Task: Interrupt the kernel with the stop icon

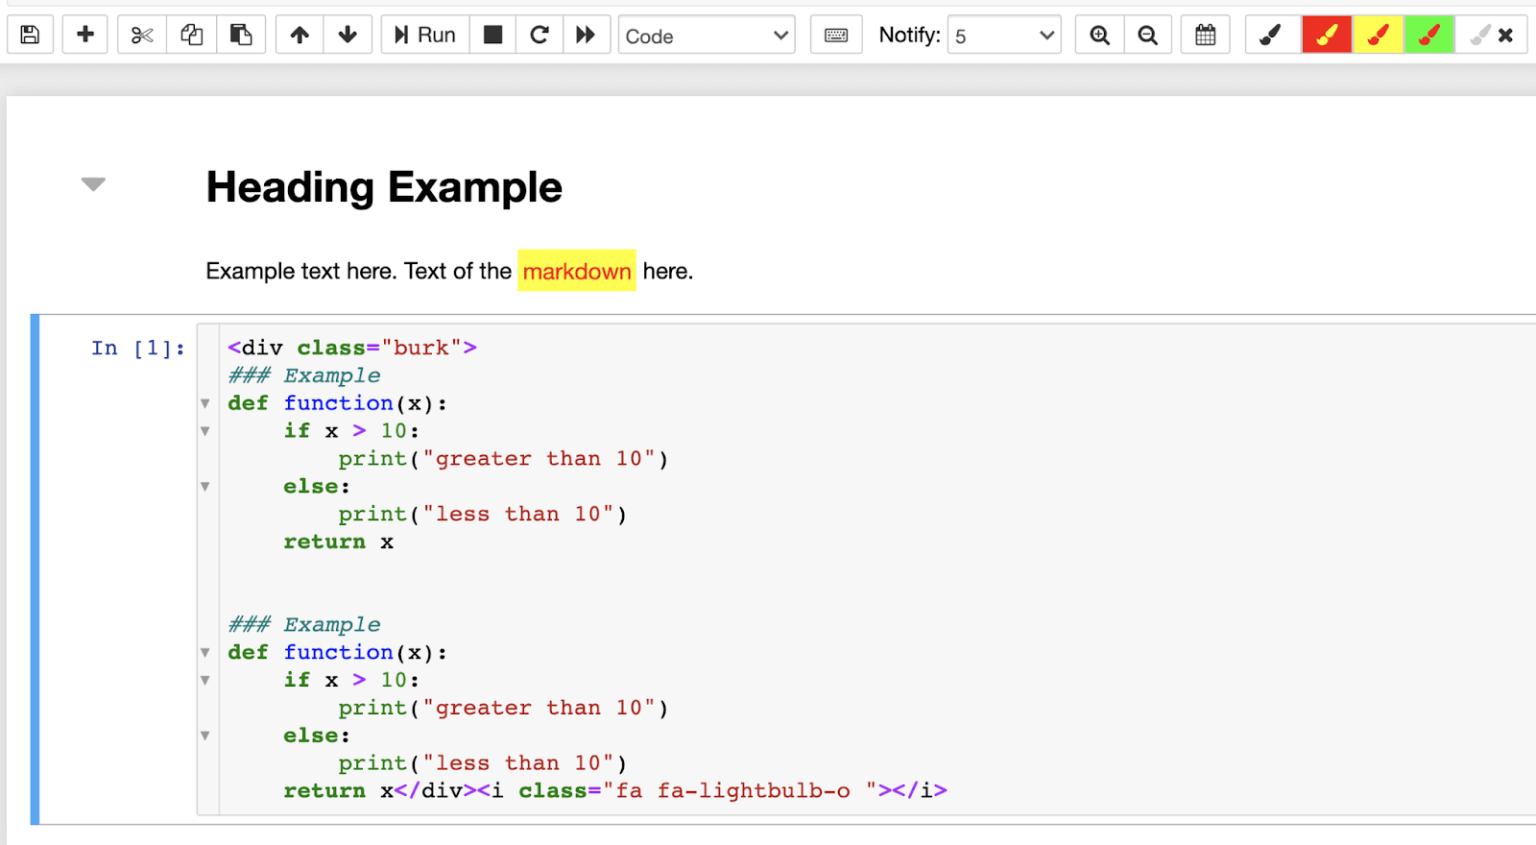Action: tap(492, 34)
